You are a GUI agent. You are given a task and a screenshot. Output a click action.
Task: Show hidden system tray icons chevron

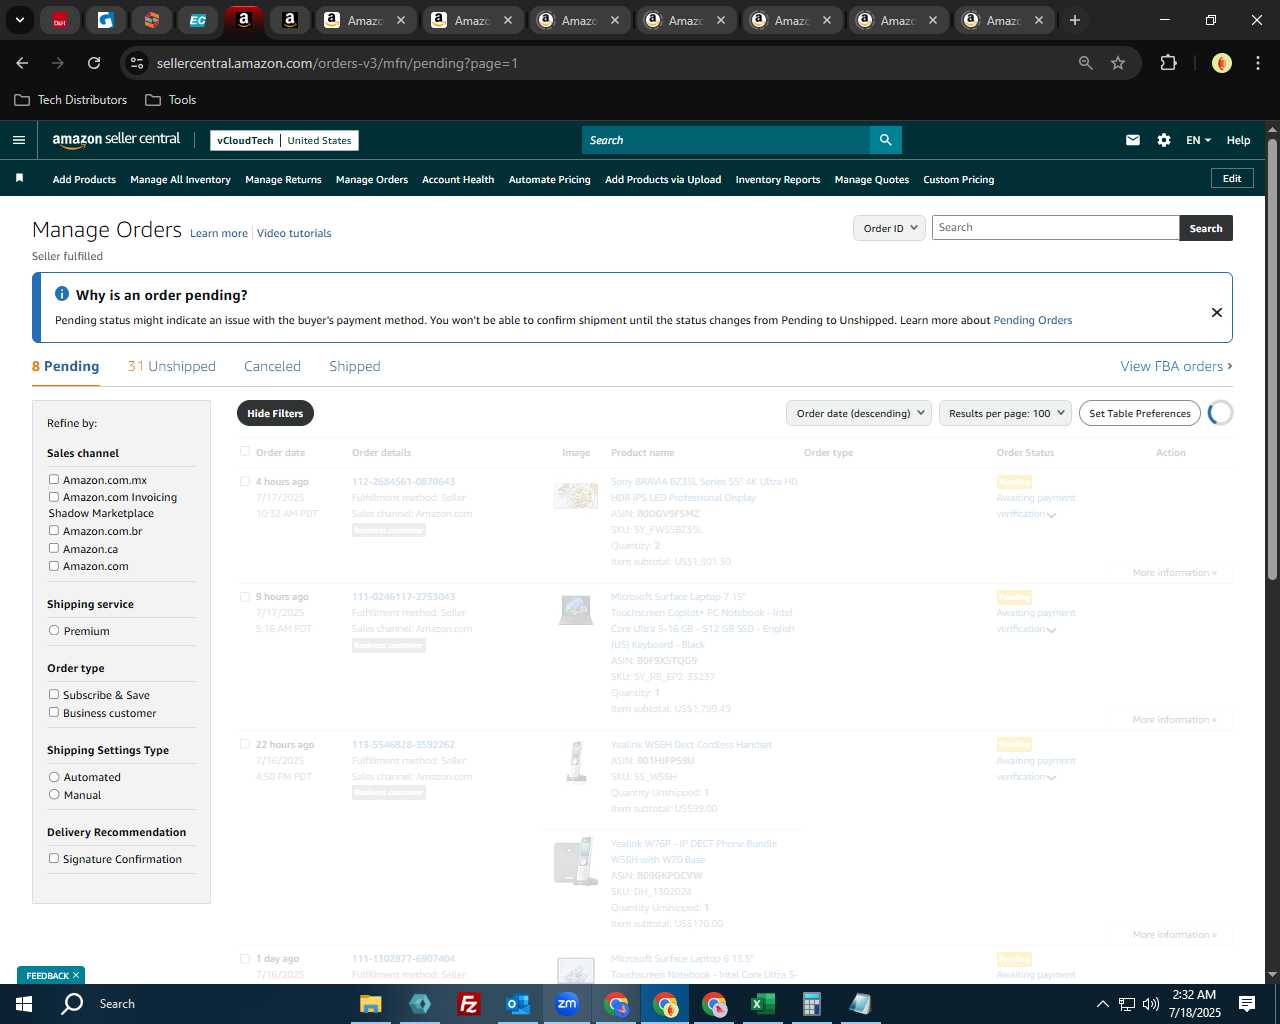[x=1102, y=1004]
